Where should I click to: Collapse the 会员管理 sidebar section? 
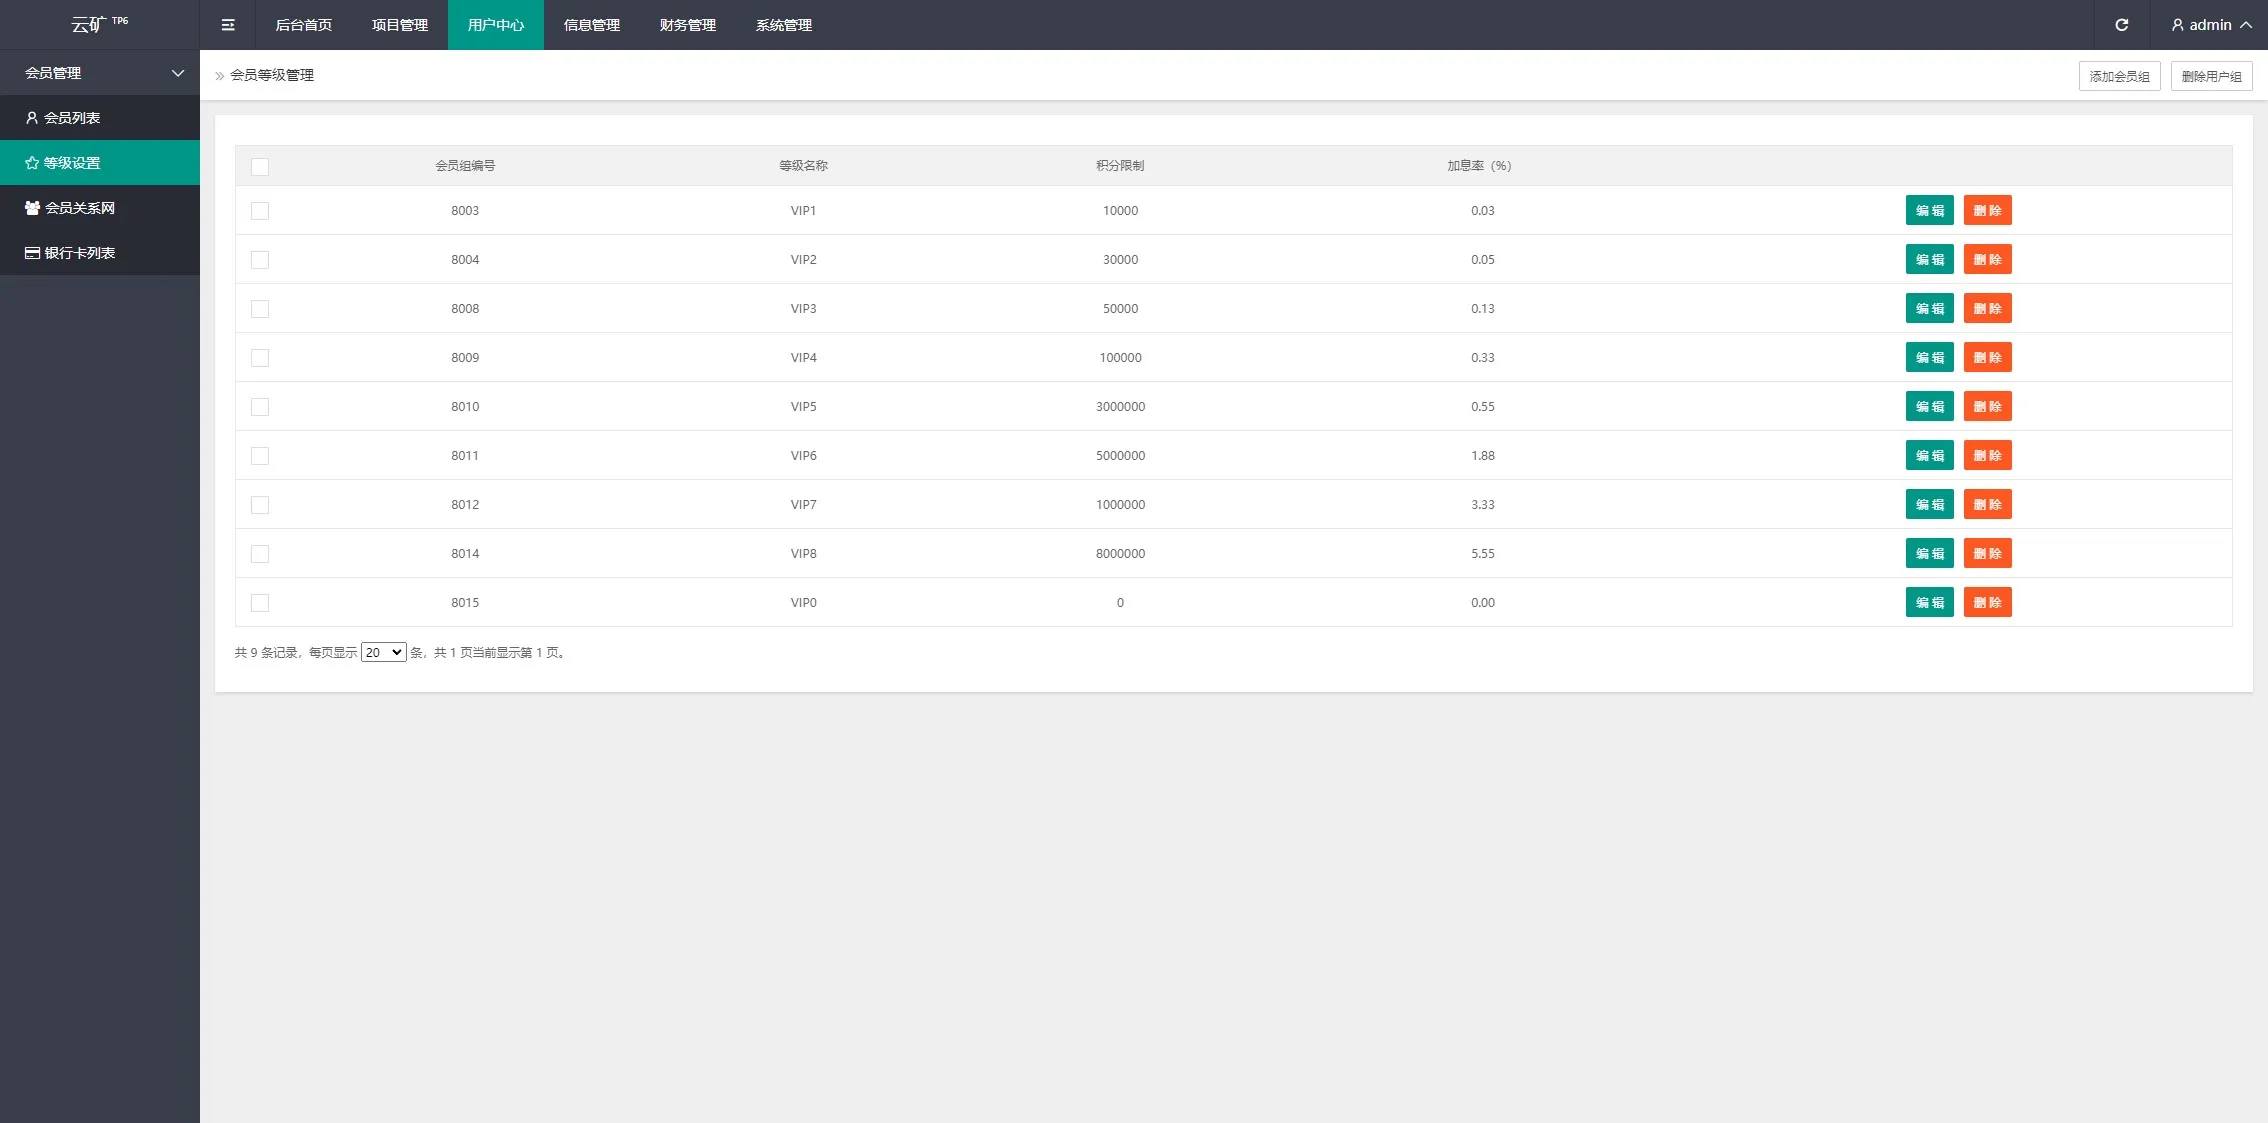click(178, 73)
